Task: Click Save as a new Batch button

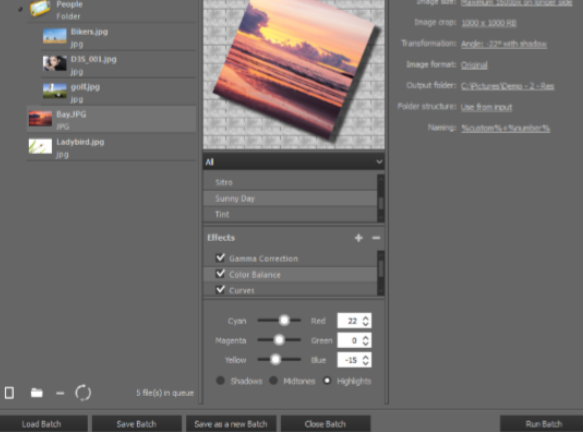Action: click(231, 424)
